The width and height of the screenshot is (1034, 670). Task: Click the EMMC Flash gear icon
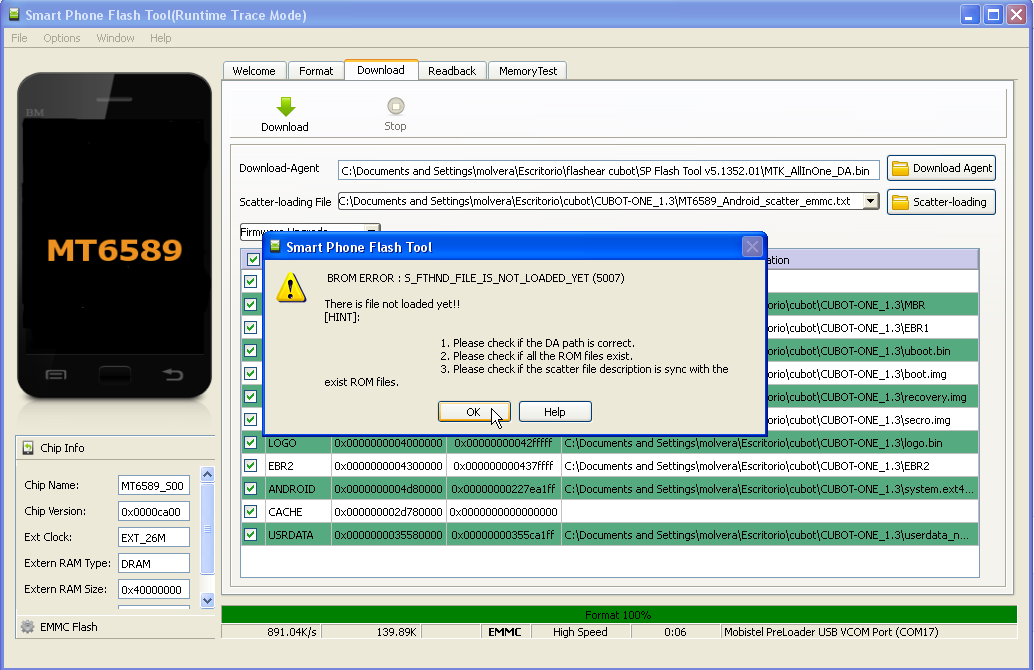click(x=28, y=627)
